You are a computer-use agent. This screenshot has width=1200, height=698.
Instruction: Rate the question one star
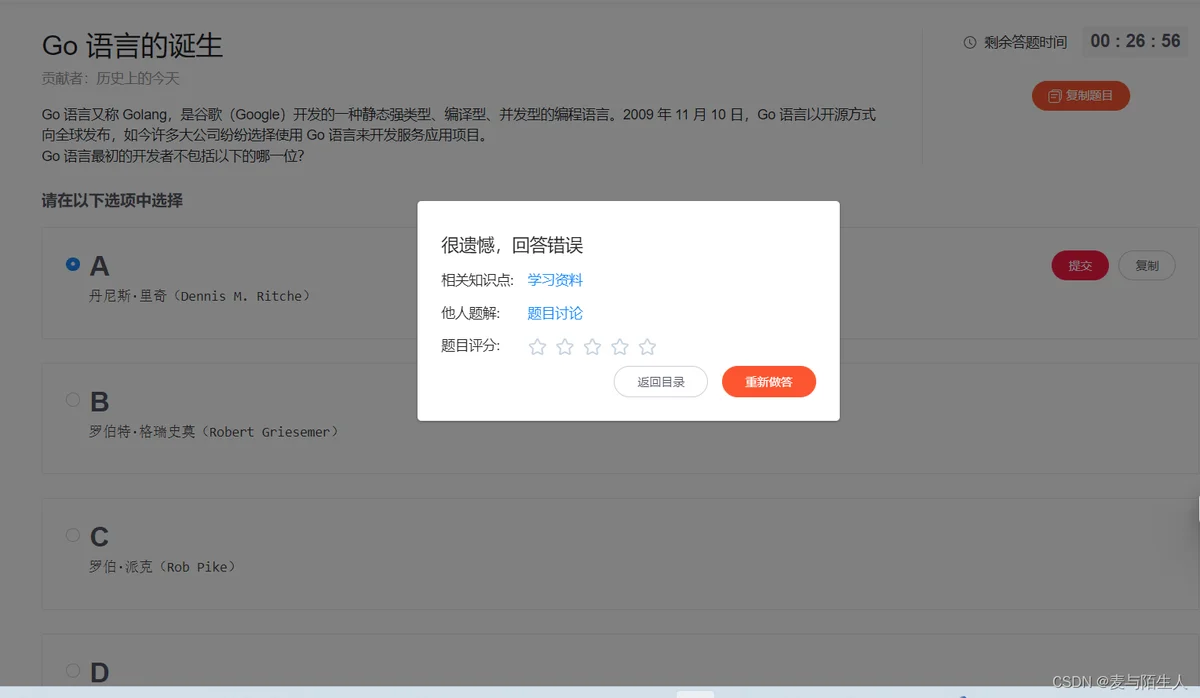tap(537, 347)
